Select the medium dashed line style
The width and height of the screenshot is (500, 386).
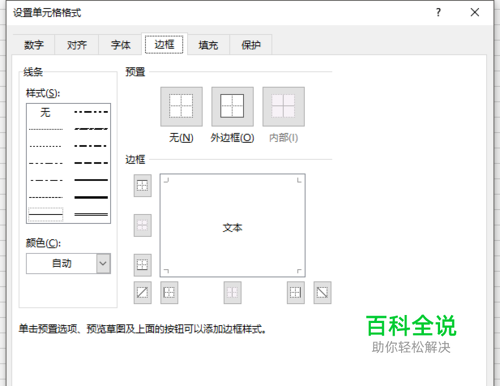point(91,163)
